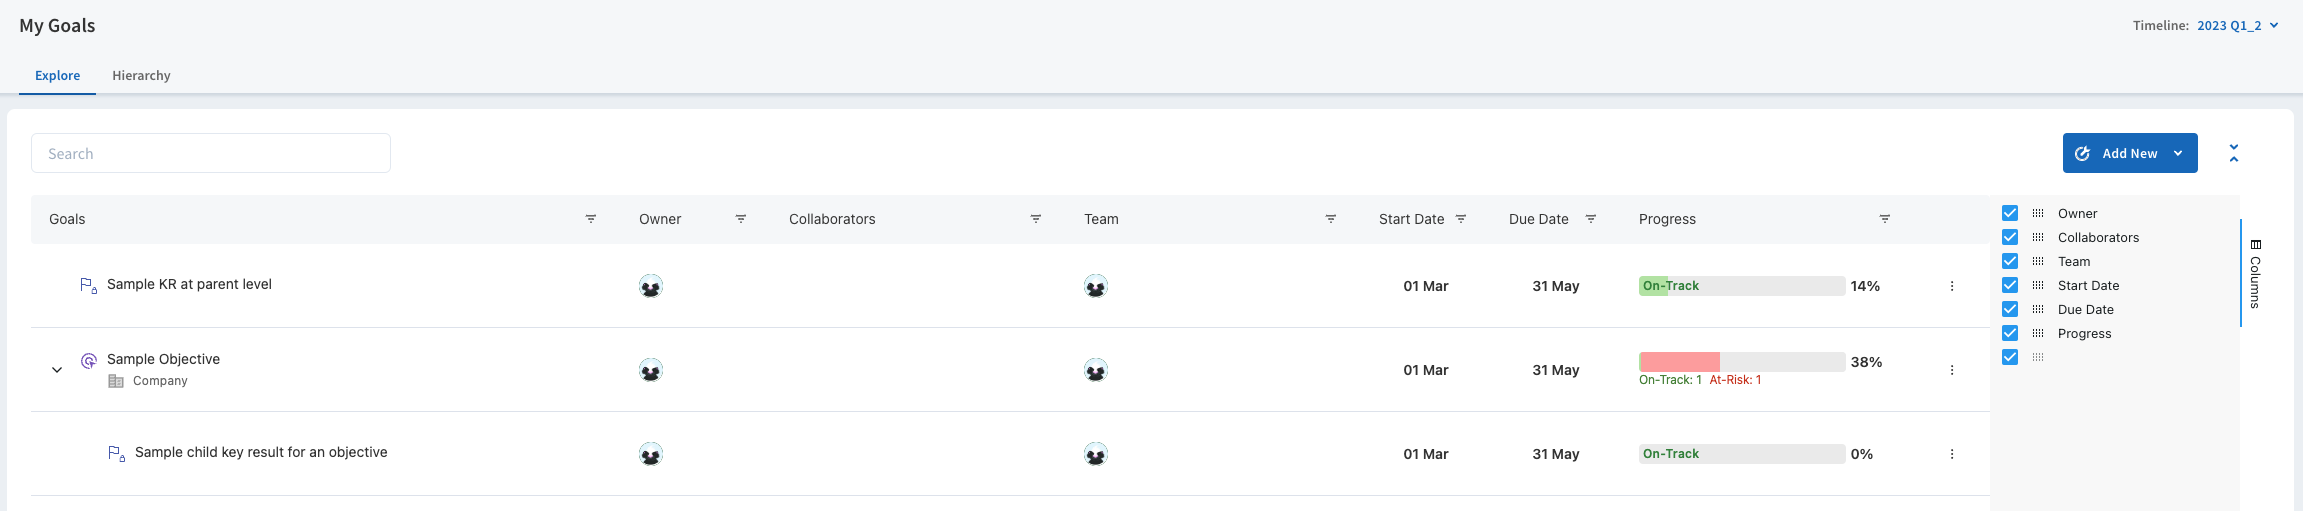Click owner avatar on Sample Objective row
The image size is (2303, 511).
651,370
